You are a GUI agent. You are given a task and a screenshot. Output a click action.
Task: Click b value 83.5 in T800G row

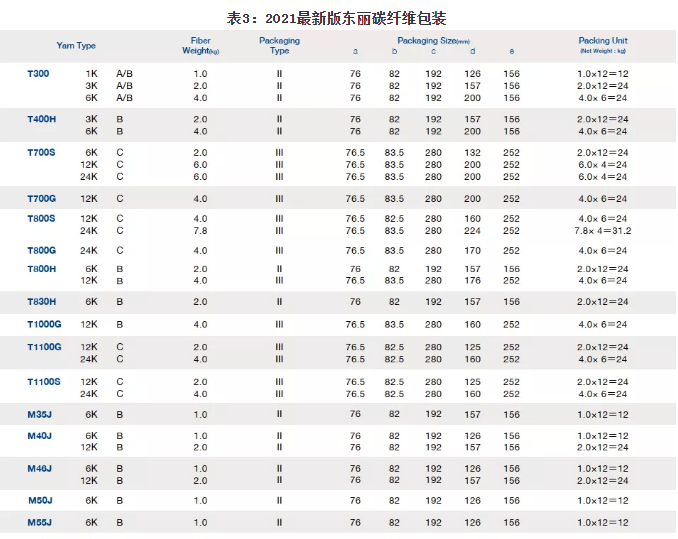[394, 251]
